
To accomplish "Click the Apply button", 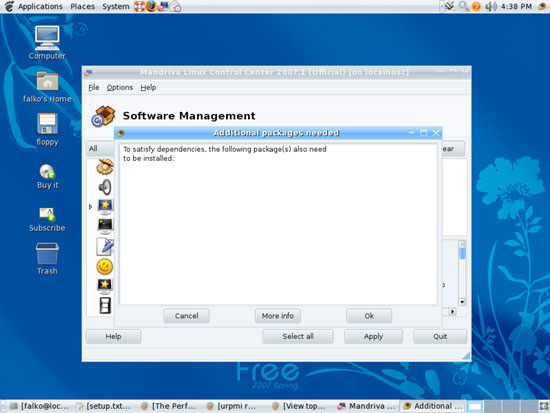I will pos(373,336).
